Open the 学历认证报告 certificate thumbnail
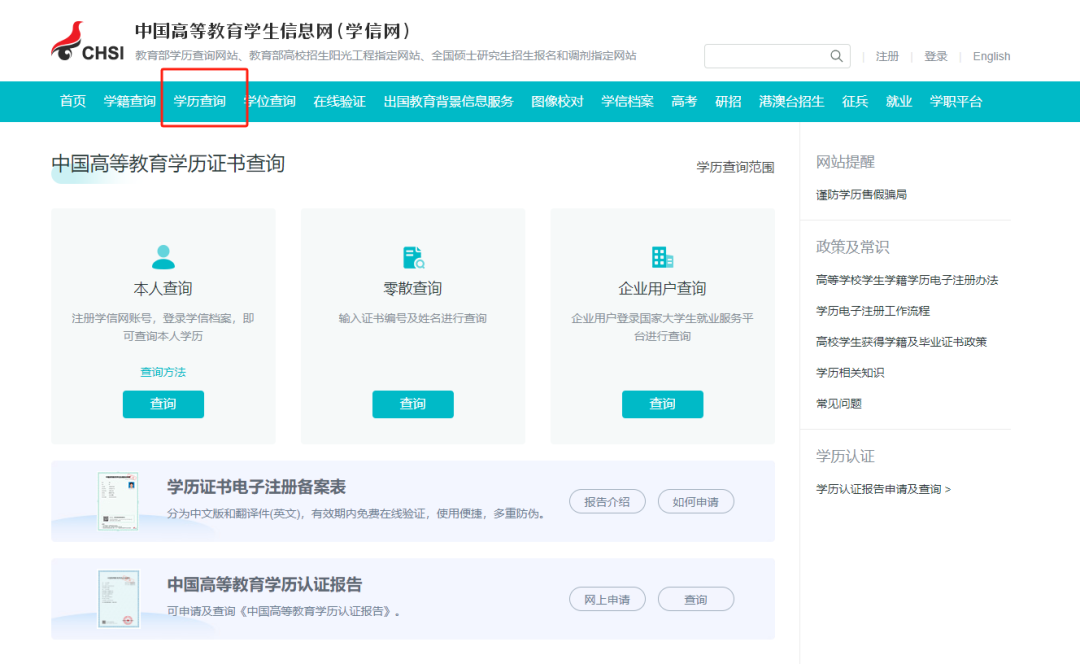 118,599
